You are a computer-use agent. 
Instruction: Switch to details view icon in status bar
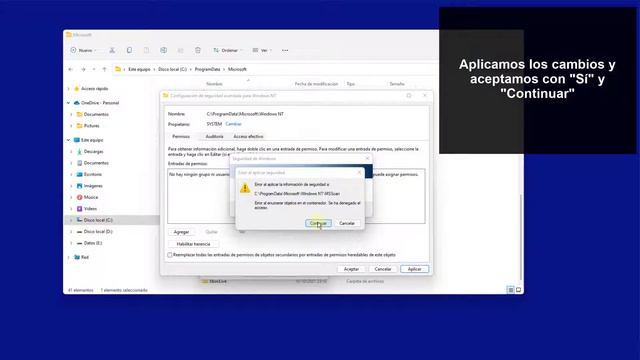(511, 290)
